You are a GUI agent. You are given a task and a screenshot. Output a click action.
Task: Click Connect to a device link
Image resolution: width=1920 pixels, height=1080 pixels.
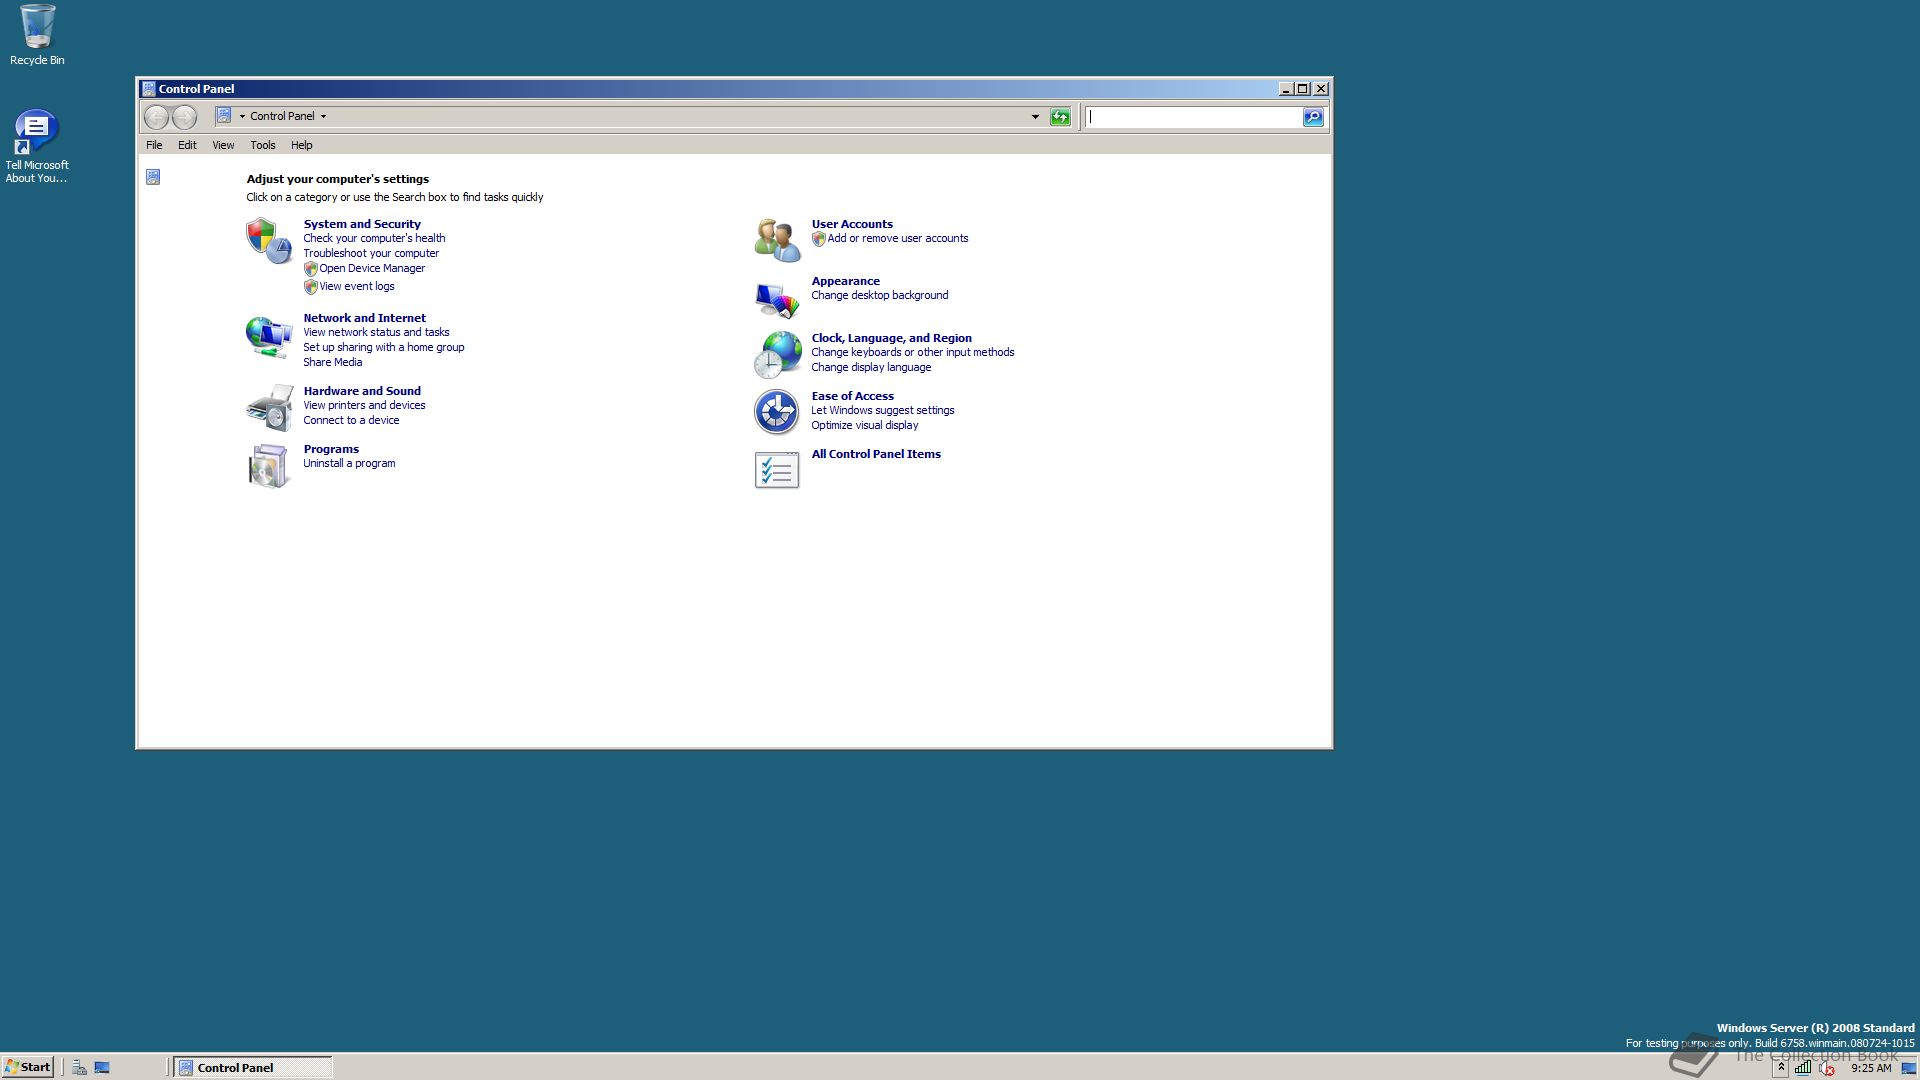pos(351,420)
